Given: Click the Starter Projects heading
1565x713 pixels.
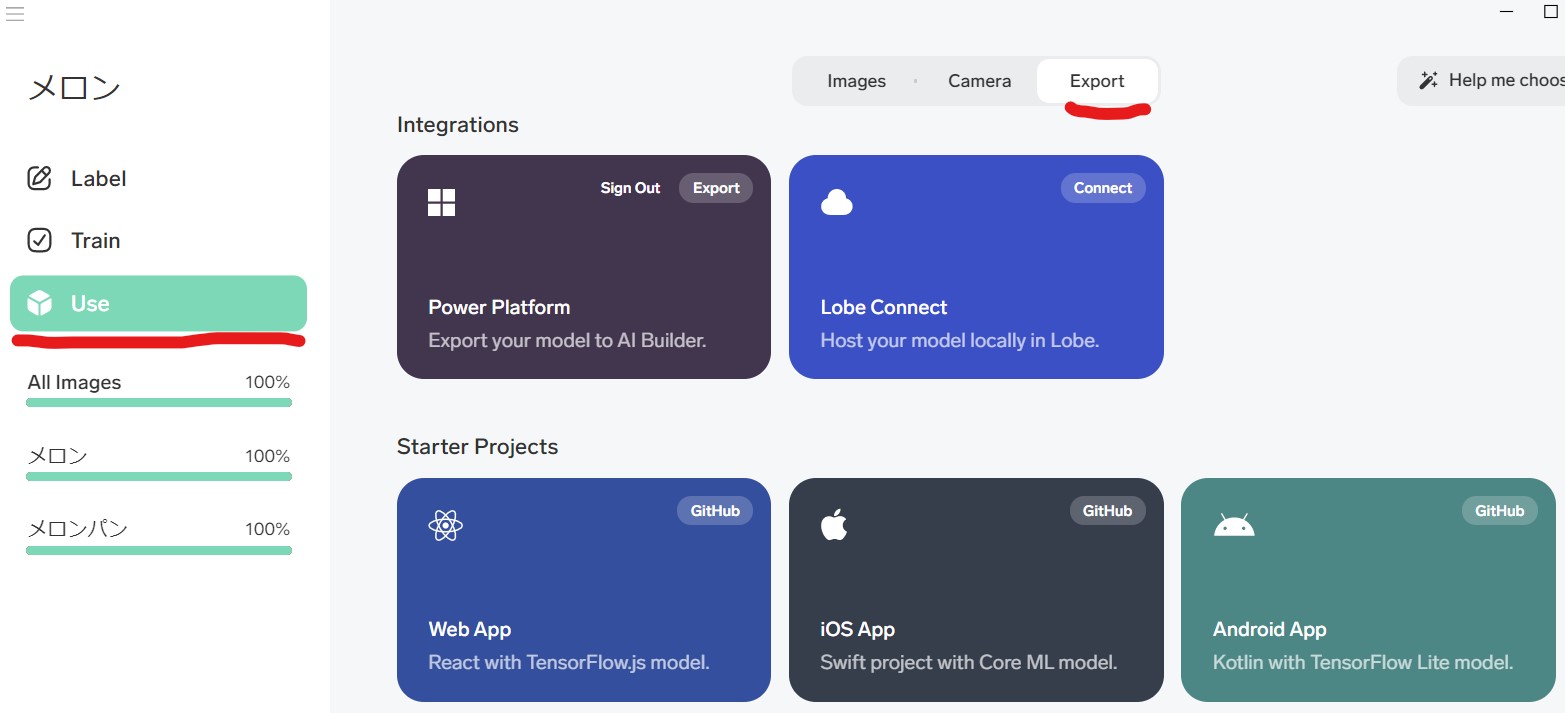Looking at the screenshot, I should (x=477, y=447).
